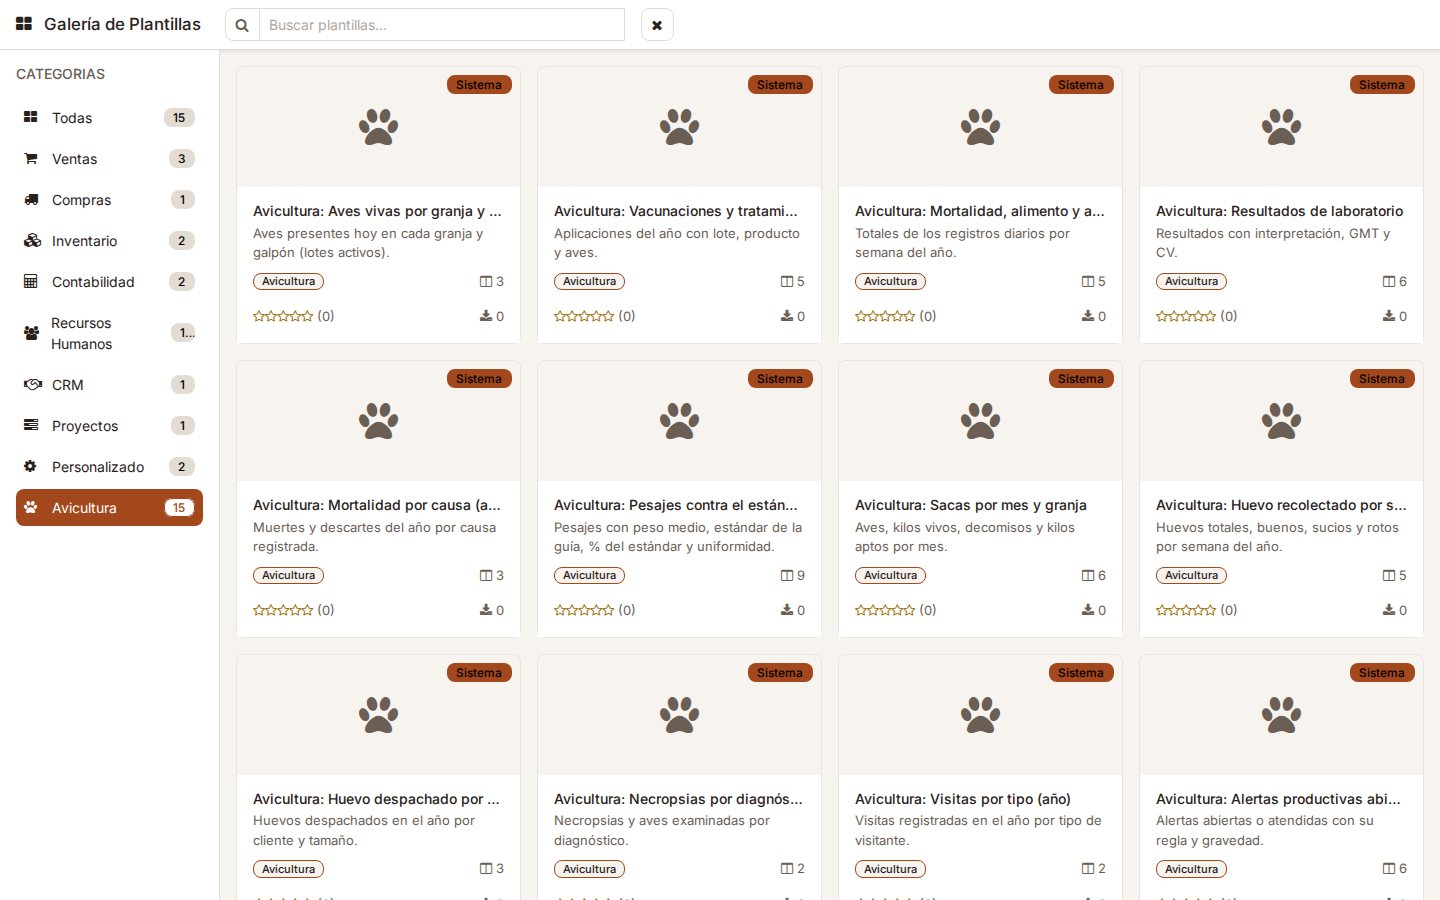Open the Sacas por mes y granja title
This screenshot has width=1440, height=900.
coord(971,505)
